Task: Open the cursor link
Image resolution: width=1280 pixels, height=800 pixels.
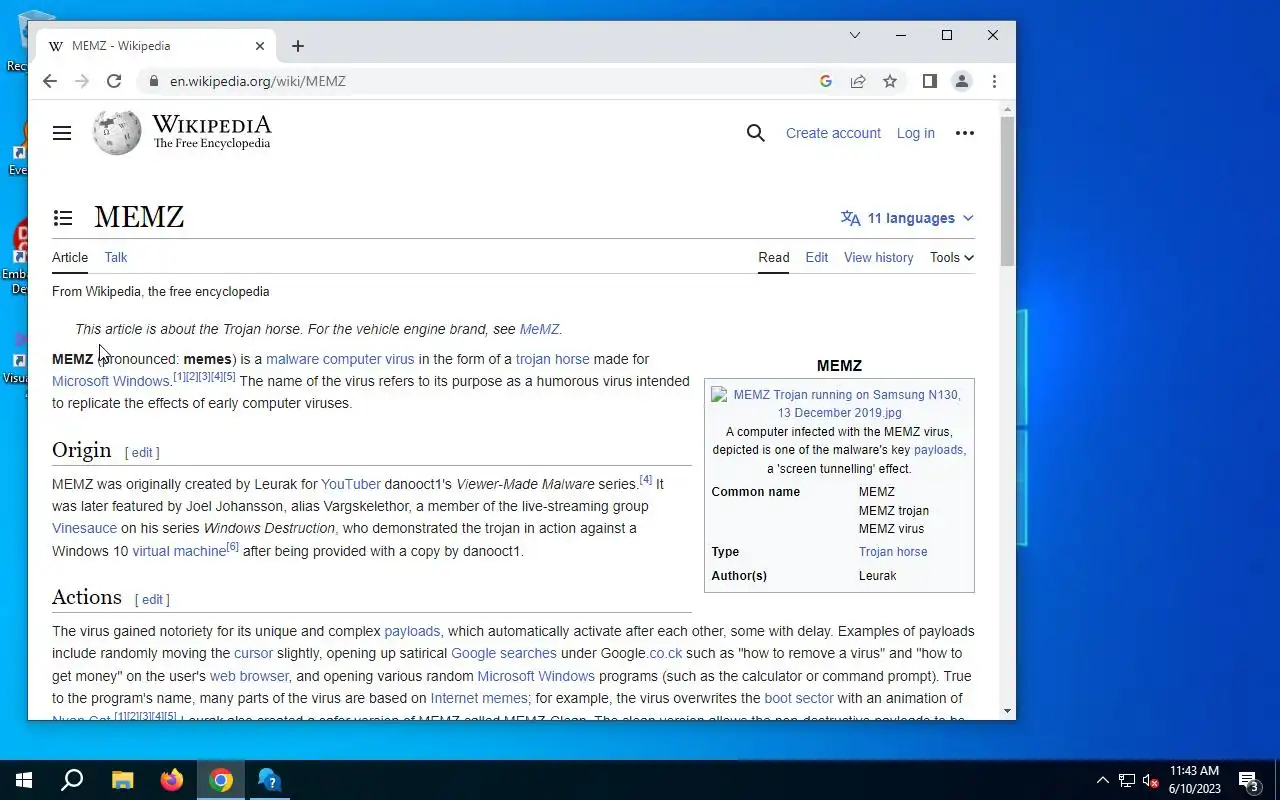Action: point(253,653)
